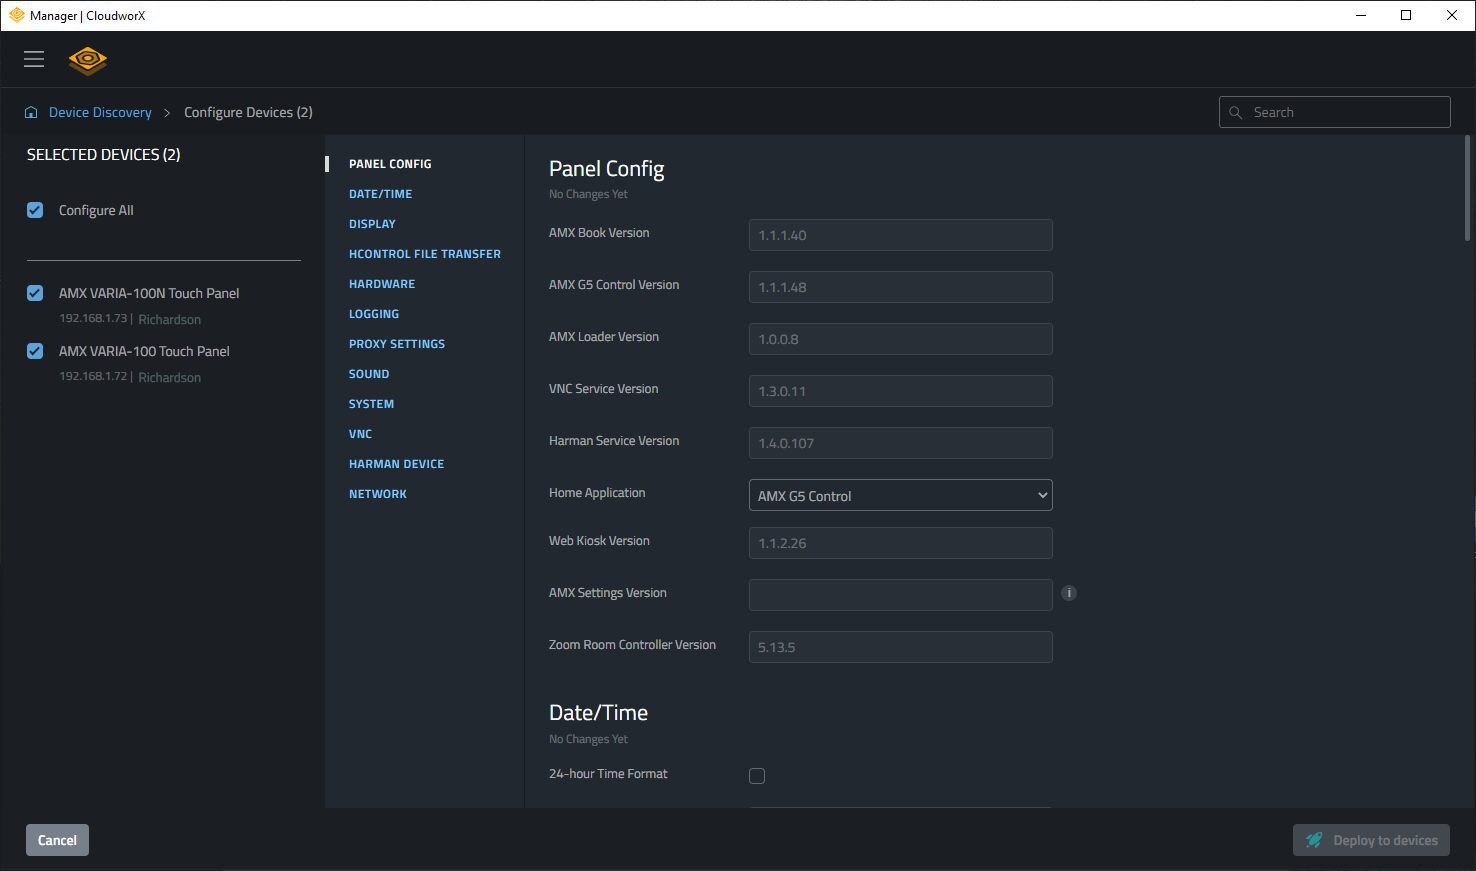Image resolution: width=1476 pixels, height=871 pixels.
Task: Jump to Date/Time section
Action: [380, 194]
